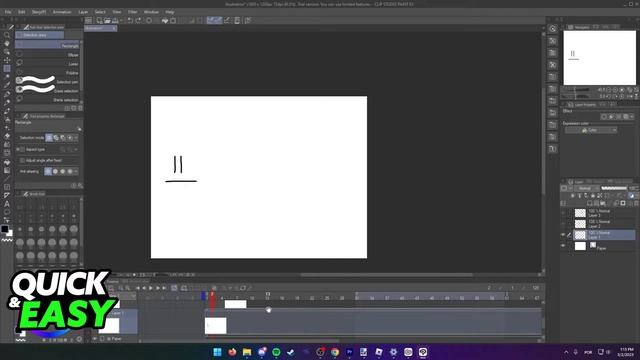Image resolution: width=640 pixels, height=360 pixels.
Task: Open the File menu
Action: 8,12
